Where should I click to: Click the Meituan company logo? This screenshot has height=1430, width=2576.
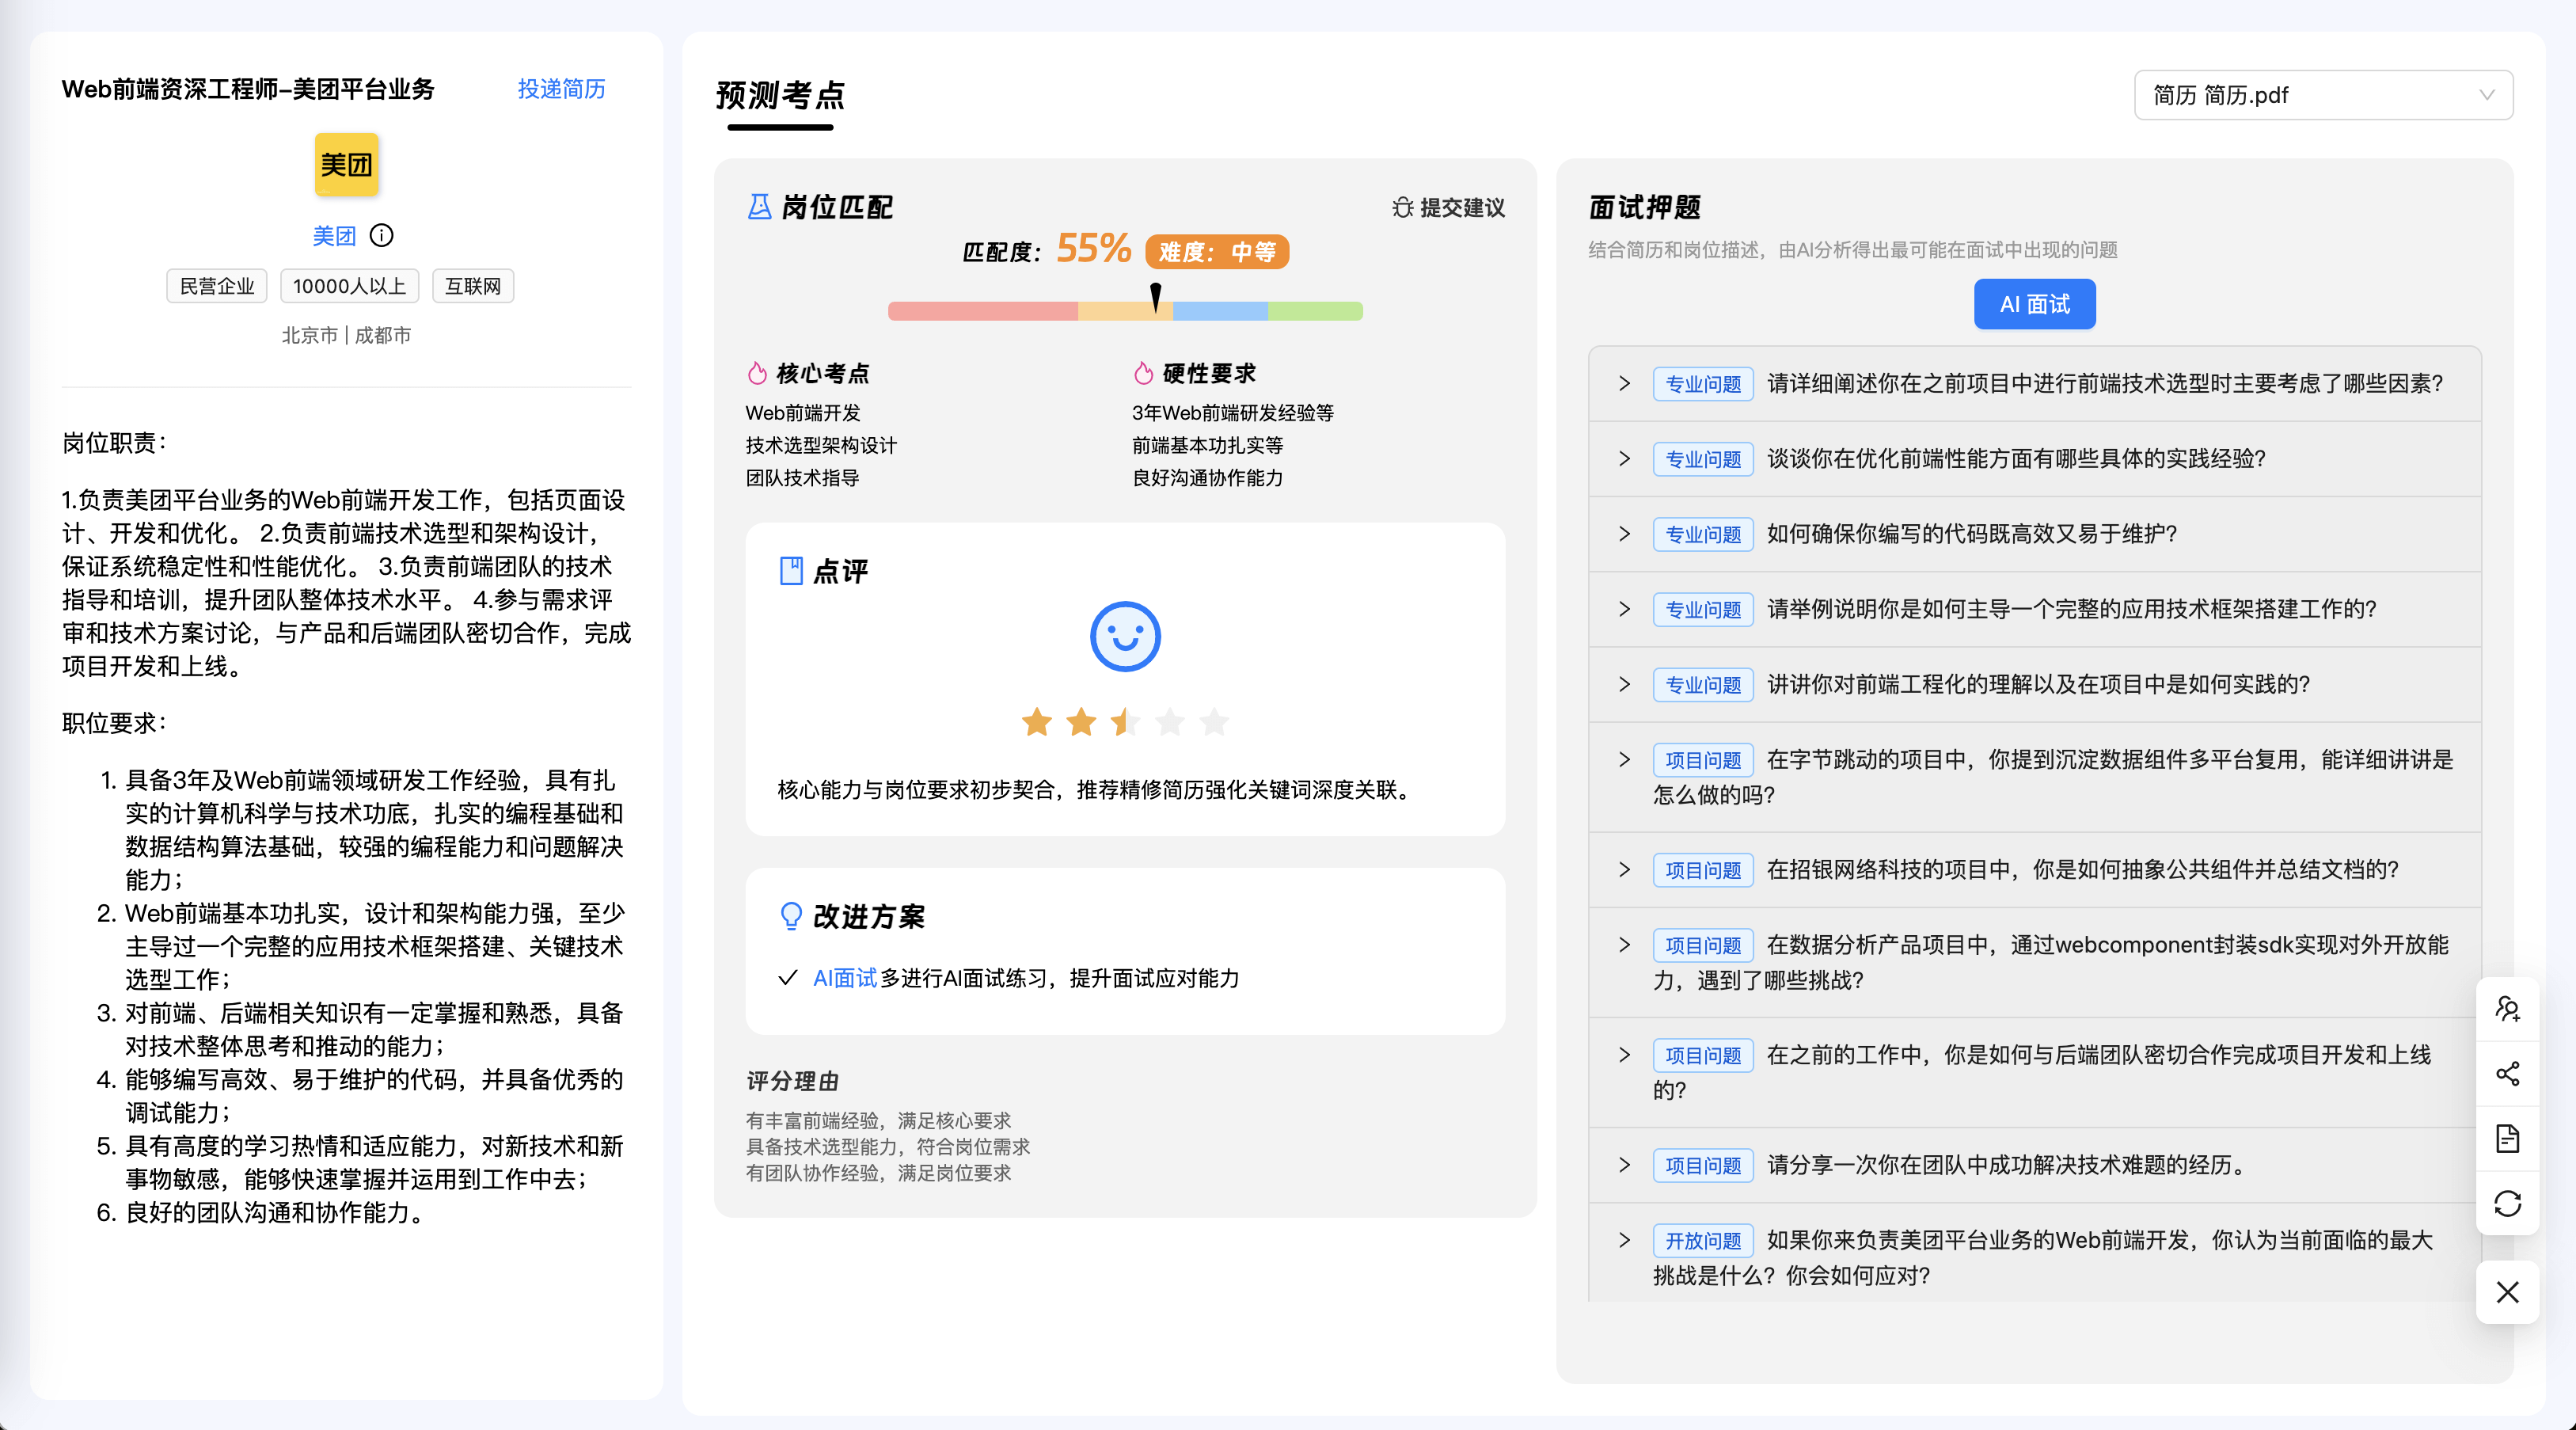pos(346,164)
